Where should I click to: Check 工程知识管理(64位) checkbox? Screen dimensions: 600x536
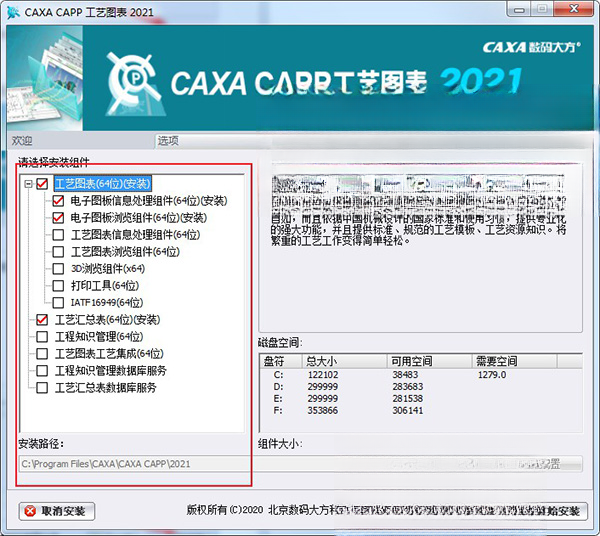(42, 337)
